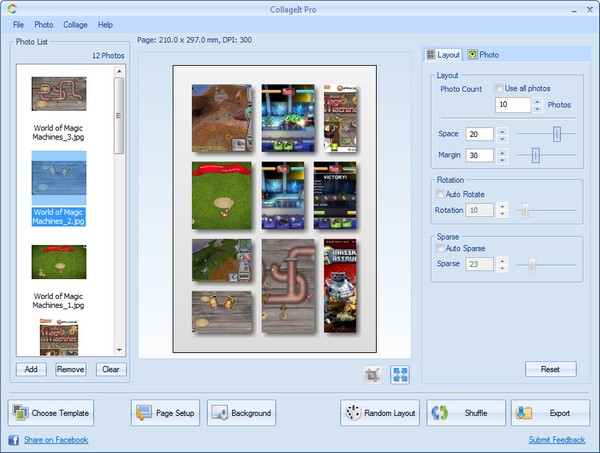Increase photo count with up arrow
600x453 pixels.
pyautogui.click(x=537, y=101)
